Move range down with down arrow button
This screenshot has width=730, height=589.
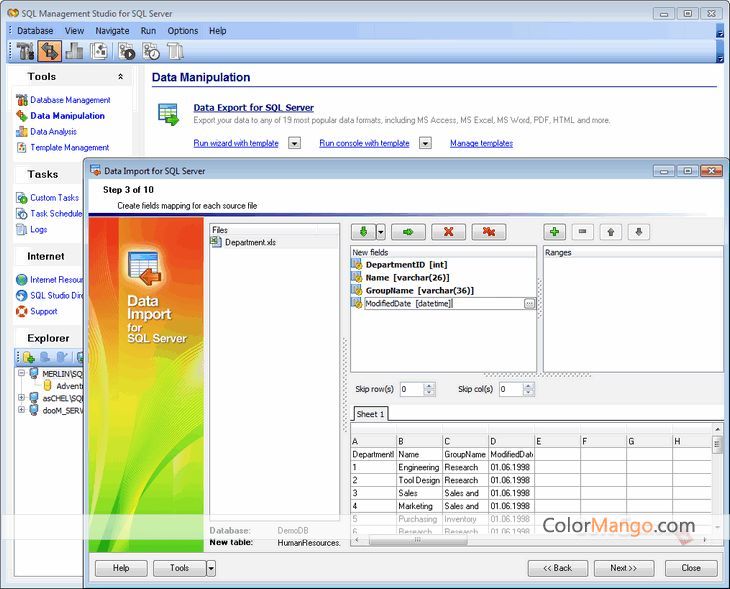click(639, 232)
